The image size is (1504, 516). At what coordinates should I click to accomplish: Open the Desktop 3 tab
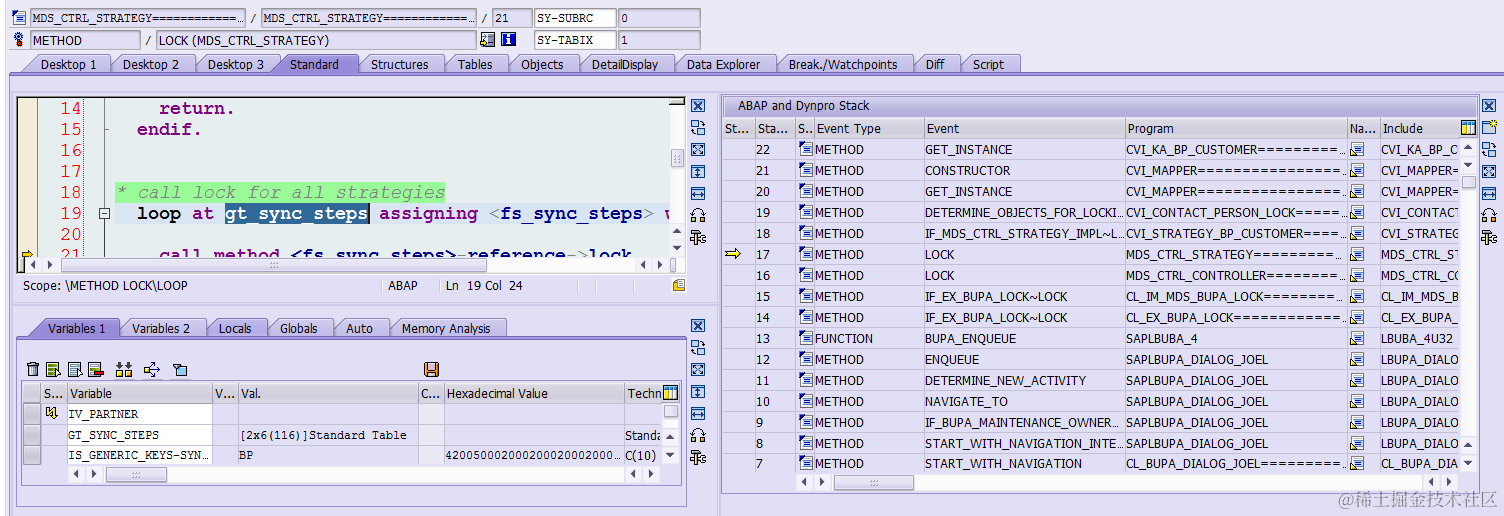[236, 64]
